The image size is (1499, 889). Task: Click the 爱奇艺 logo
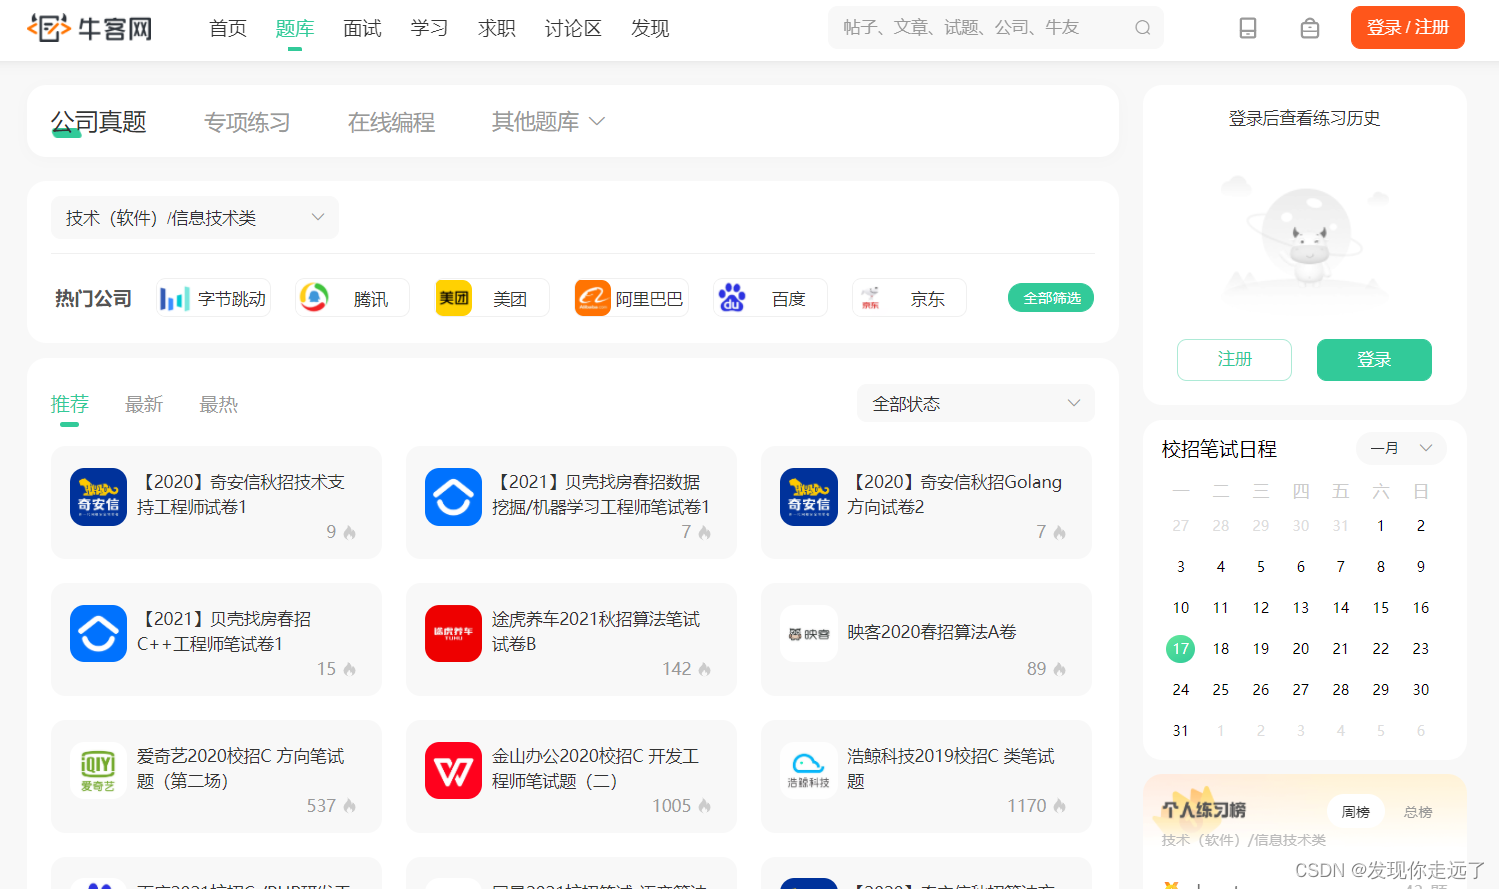(x=98, y=770)
